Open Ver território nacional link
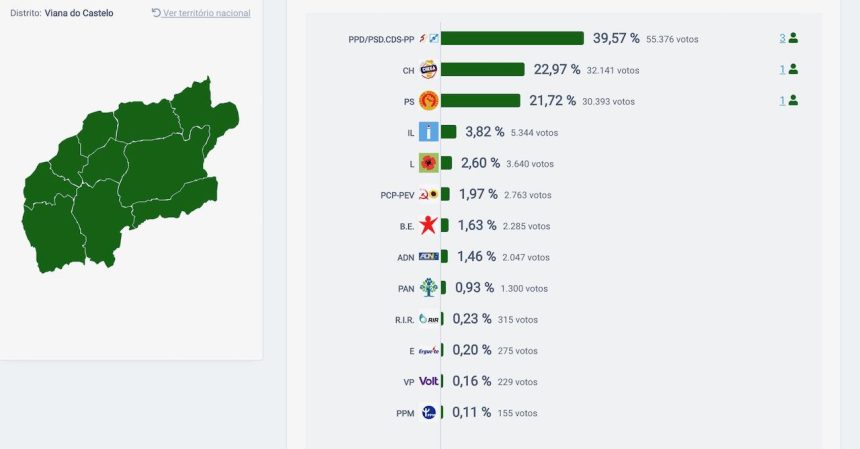 point(207,13)
